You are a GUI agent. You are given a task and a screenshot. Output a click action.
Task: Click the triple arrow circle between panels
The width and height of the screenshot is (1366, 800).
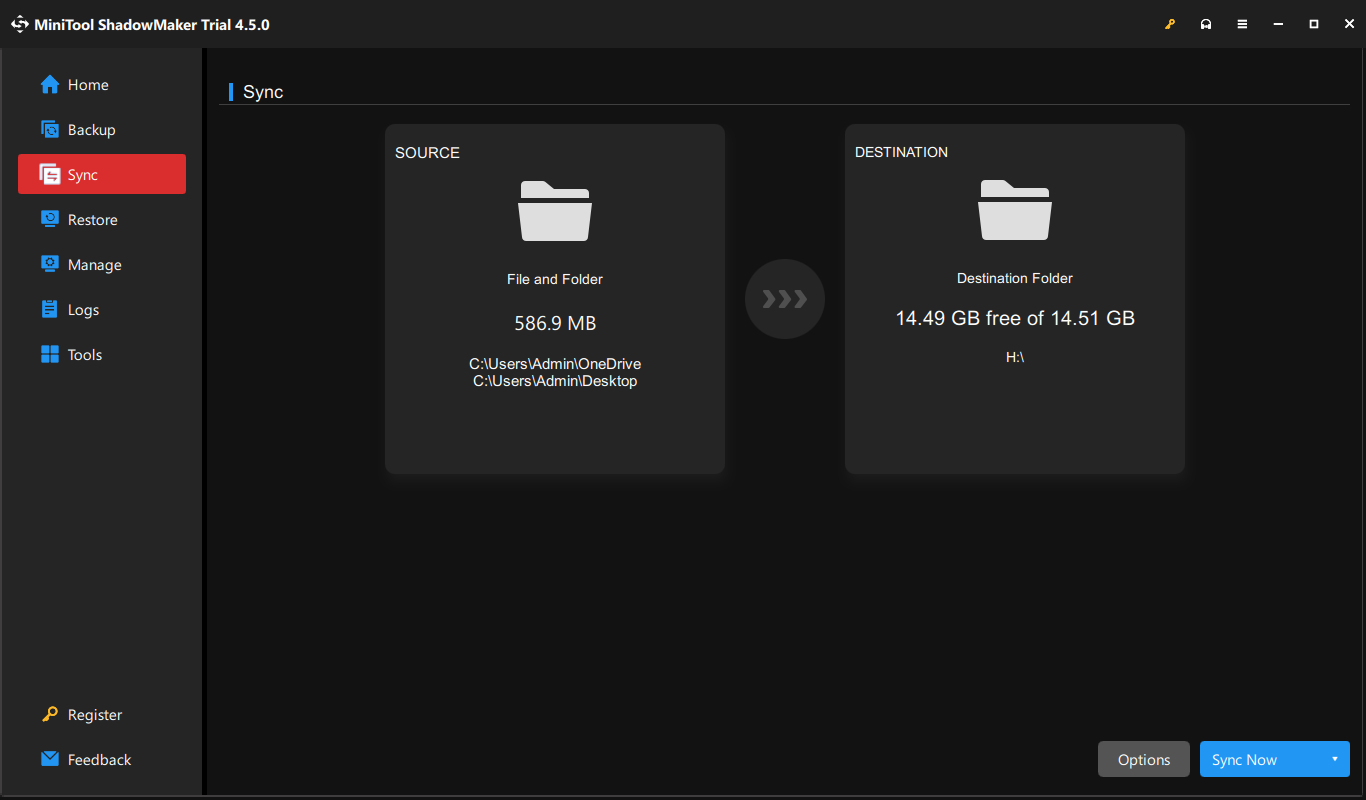coord(785,299)
